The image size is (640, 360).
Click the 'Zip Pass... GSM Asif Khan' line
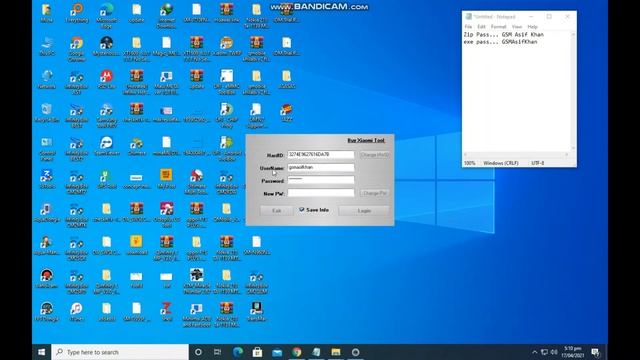504,35
